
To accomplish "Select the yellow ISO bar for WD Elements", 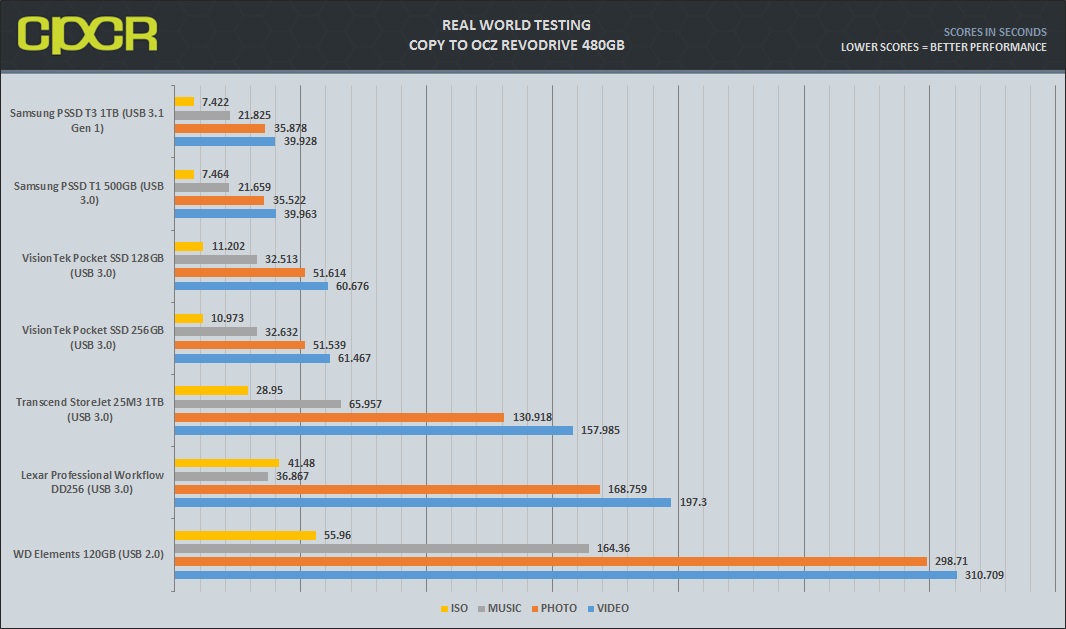I will (245, 535).
